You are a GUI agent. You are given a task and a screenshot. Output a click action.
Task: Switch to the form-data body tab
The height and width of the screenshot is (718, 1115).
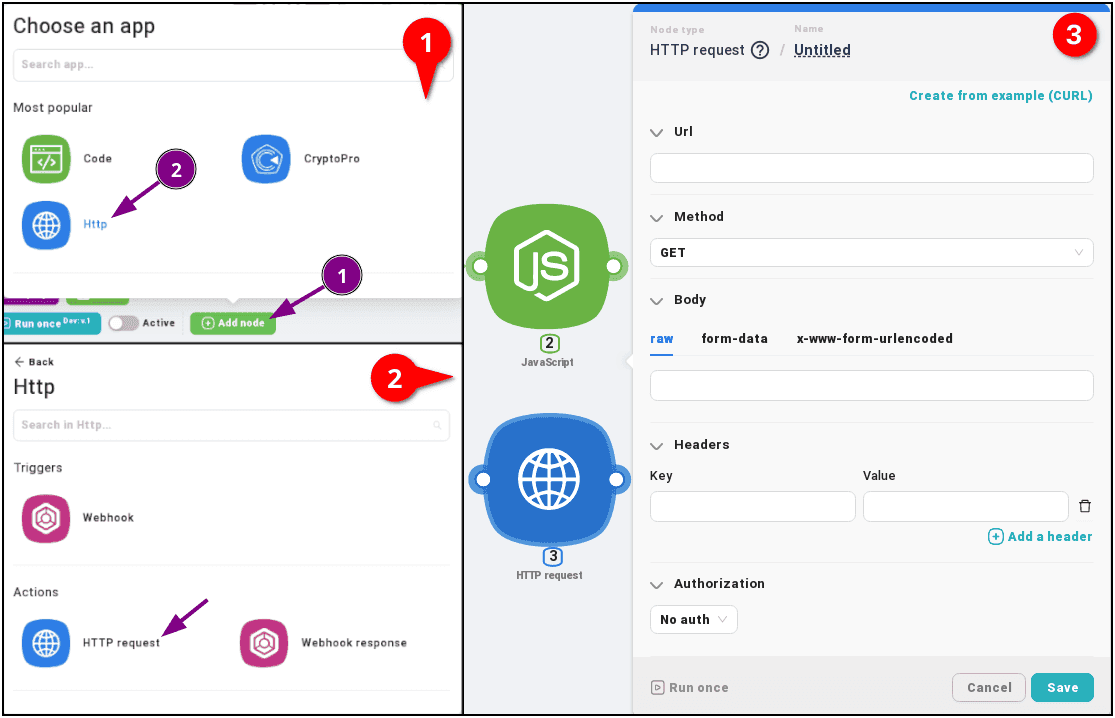pyautogui.click(x=734, y=339)
